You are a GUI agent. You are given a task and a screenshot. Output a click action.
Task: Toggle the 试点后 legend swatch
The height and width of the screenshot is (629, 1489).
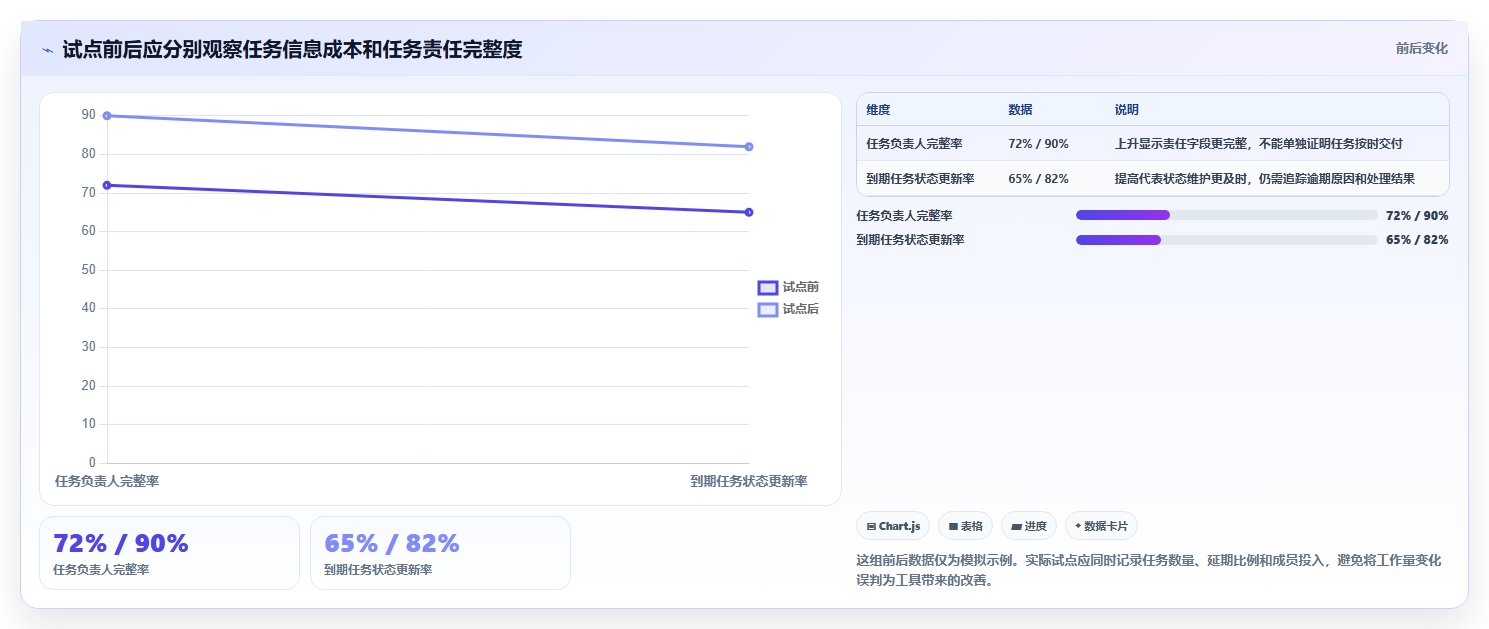[768, 310]
